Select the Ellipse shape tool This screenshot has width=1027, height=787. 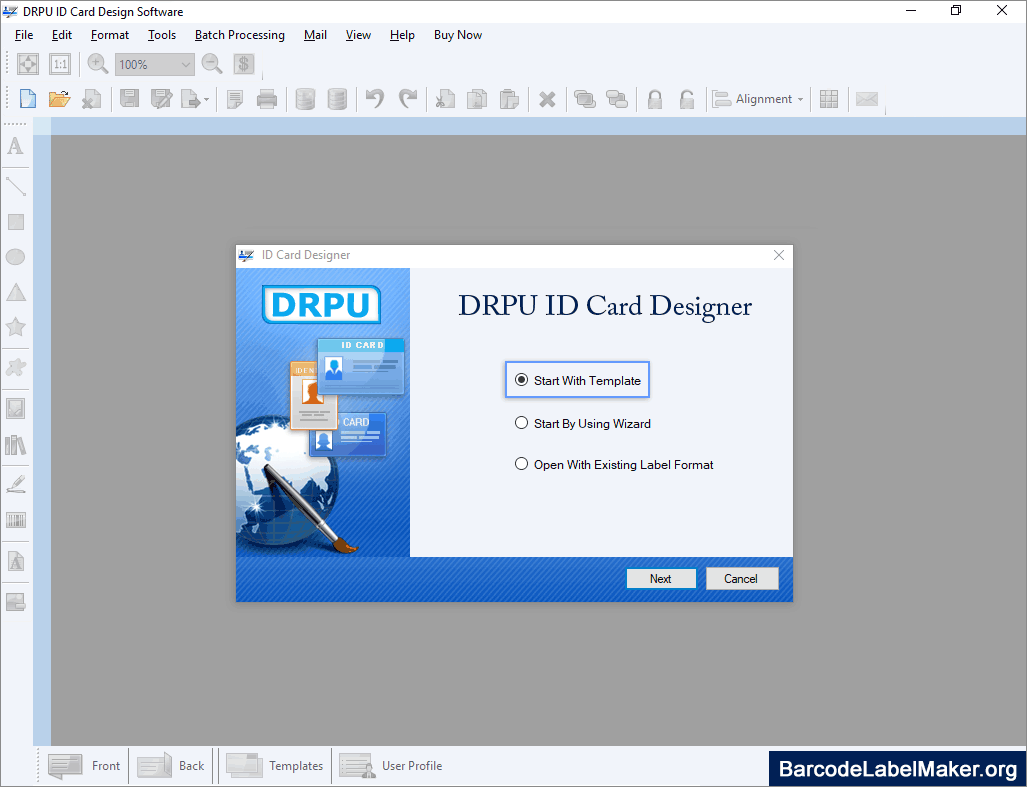pyautogui.click(x=15, y=257)
